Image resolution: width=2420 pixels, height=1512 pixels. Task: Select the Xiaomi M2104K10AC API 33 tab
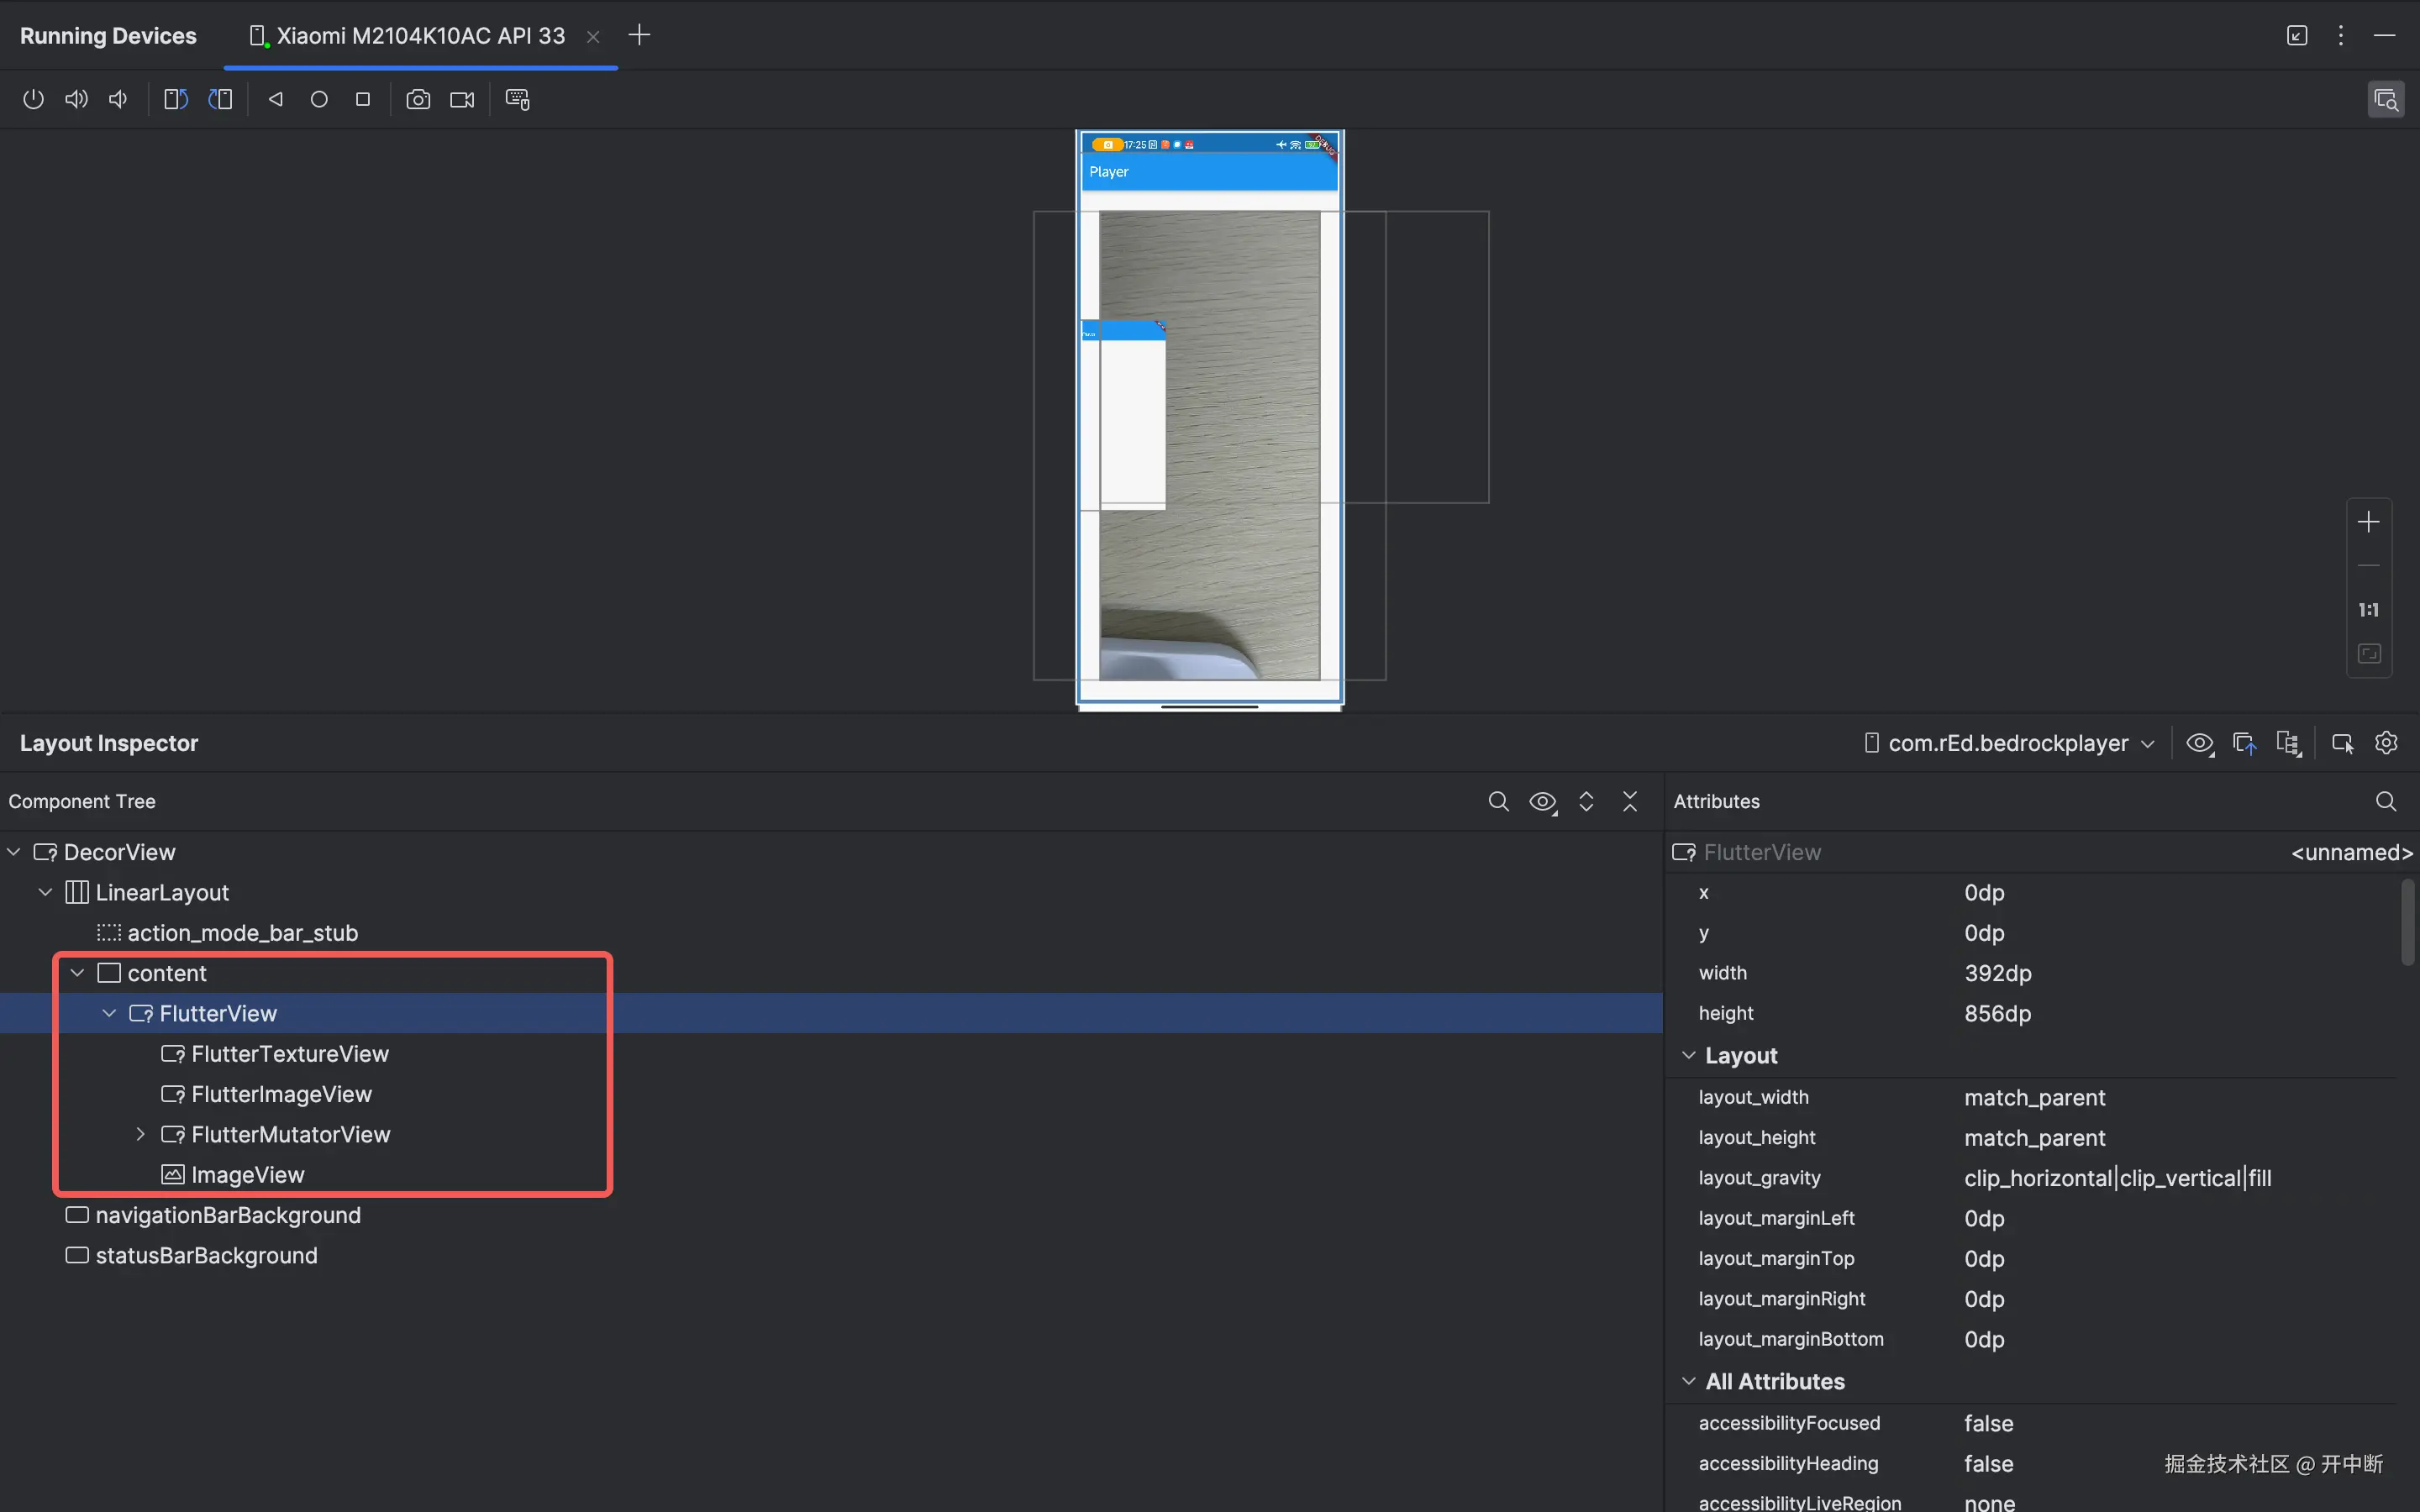[x=420, y=36]
